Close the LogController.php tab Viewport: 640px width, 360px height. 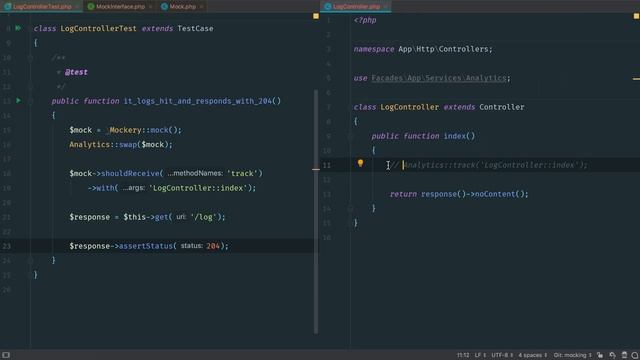pyautogui.click(x=385, y=7)
